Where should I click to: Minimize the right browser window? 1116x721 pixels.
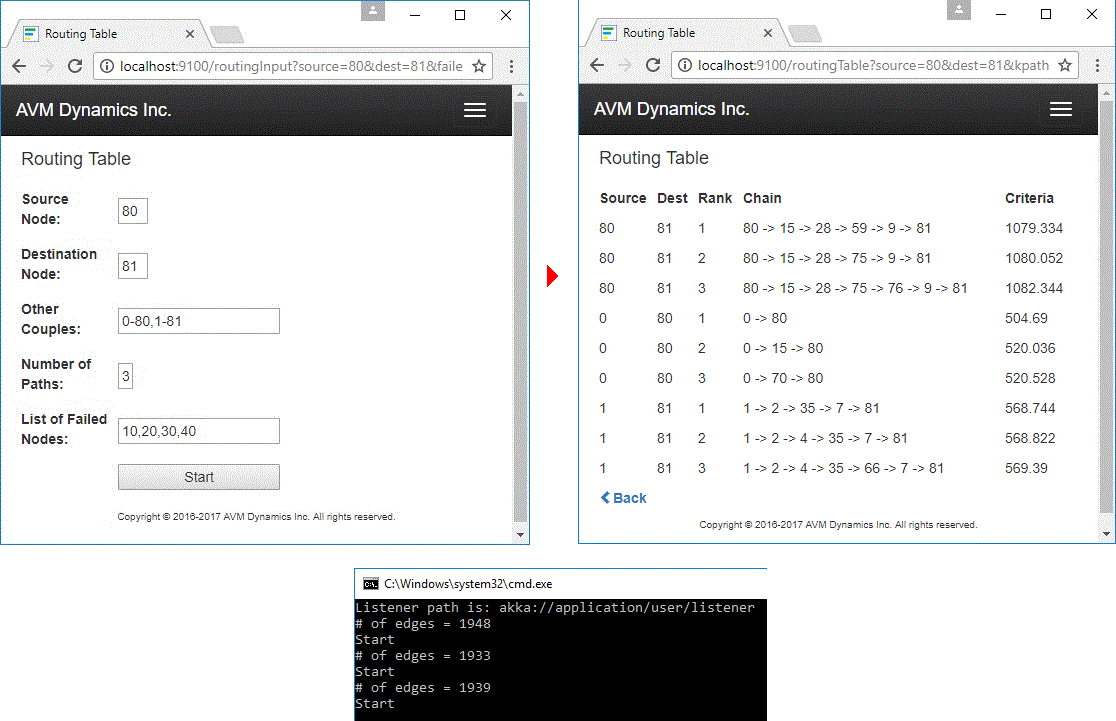[x=1001, y=14]
